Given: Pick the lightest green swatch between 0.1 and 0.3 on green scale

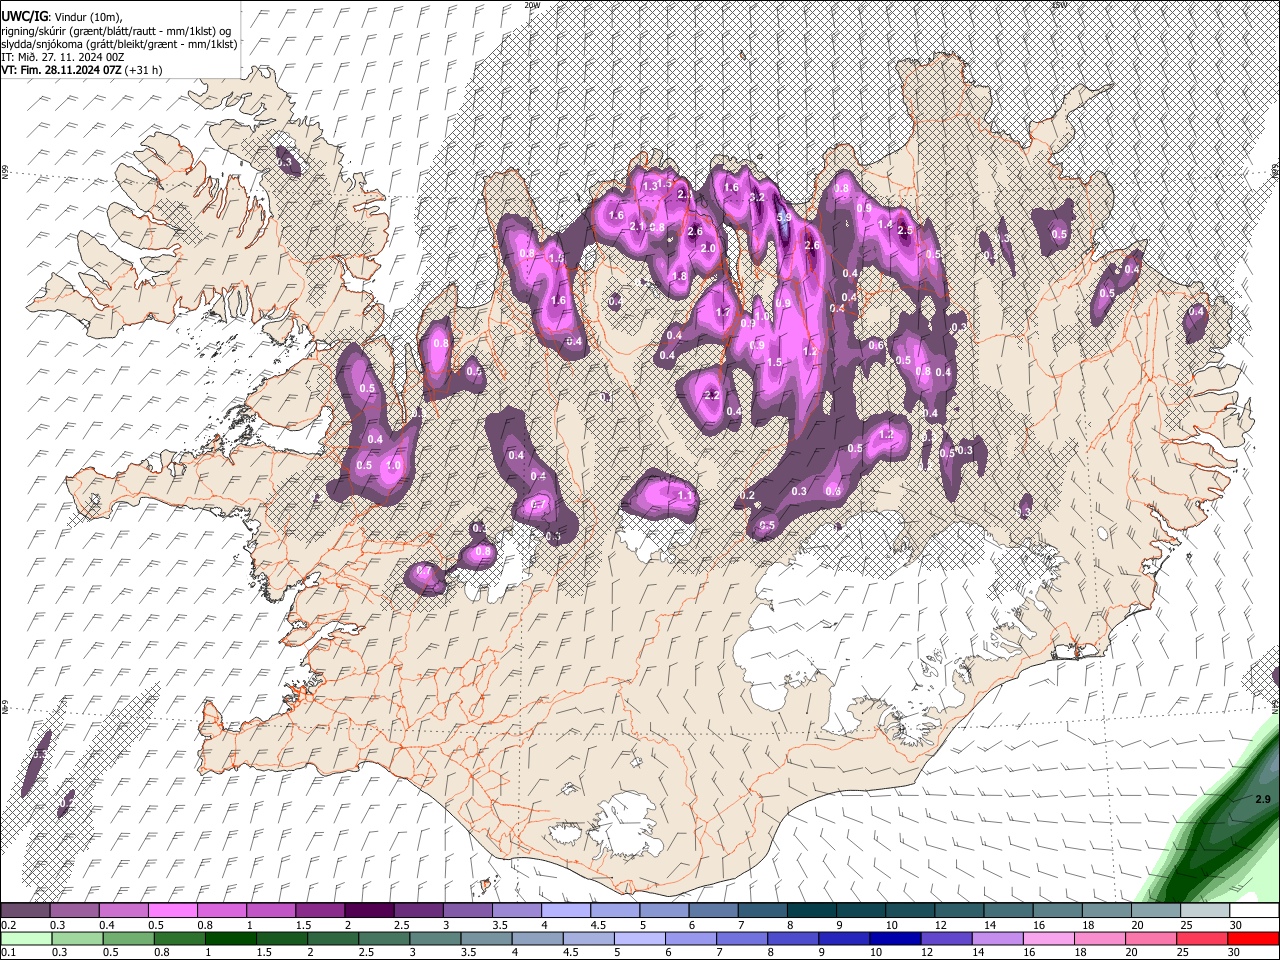Looking at the screenshot, I should (x=25, y=938).
